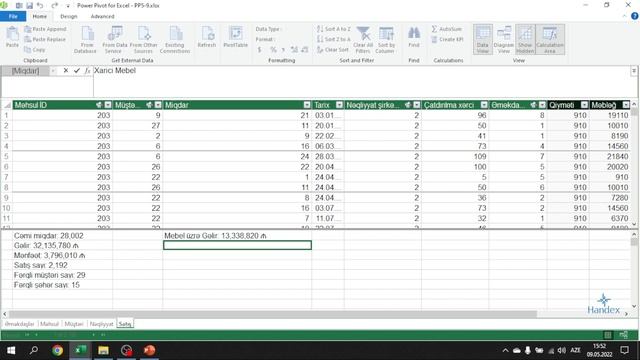Viewport: 640px width, 360px height.
Task: Select the Gəlir 32,135,780 measure cell
Action: click(62, 245)
